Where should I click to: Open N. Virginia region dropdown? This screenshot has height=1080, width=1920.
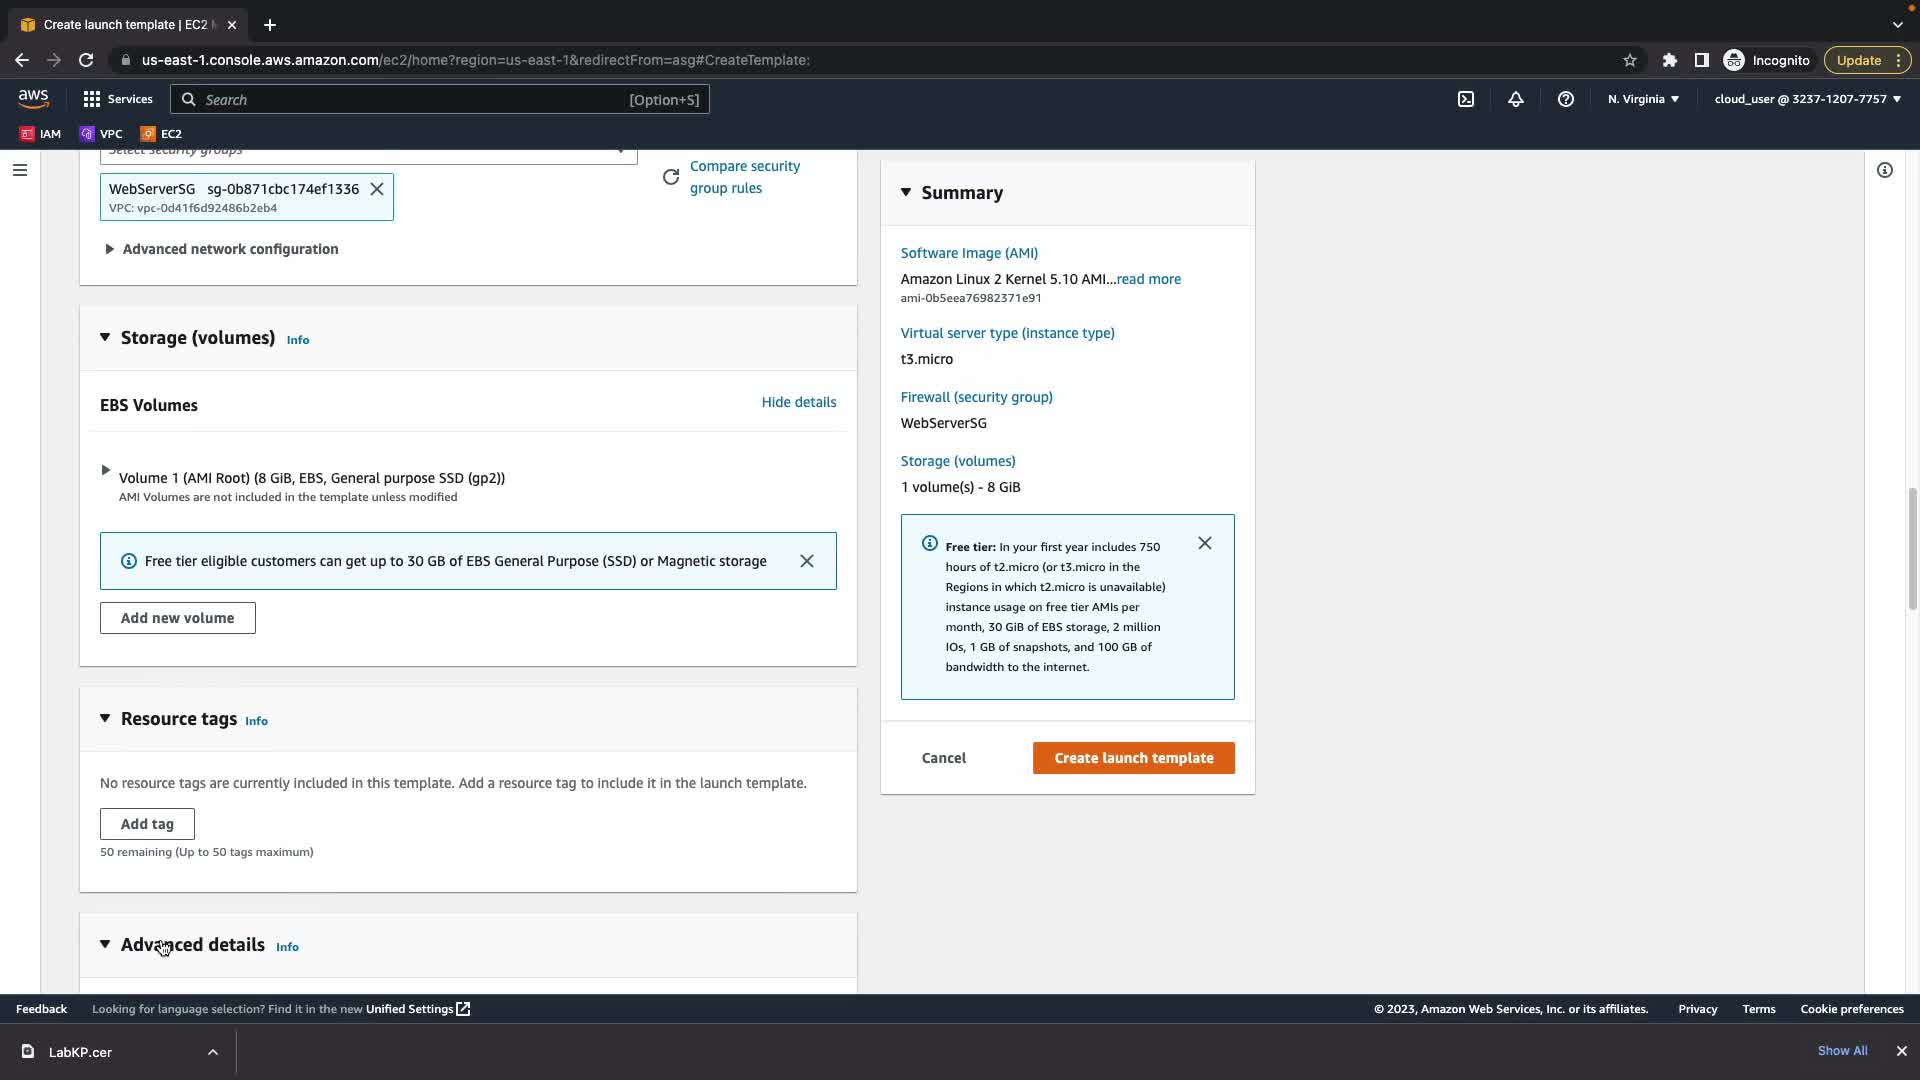coord(1643,99)
